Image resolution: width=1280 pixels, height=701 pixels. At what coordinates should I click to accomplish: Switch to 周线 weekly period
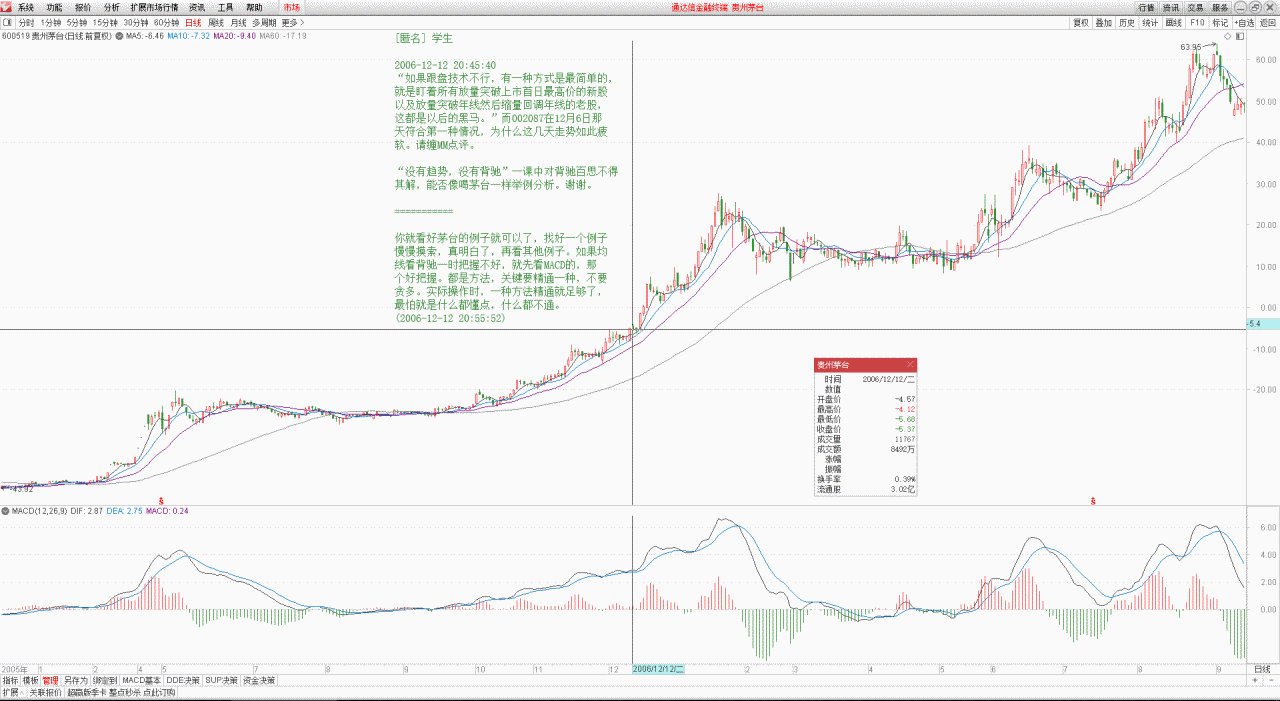pyautogui.click(x=216, y=22)
